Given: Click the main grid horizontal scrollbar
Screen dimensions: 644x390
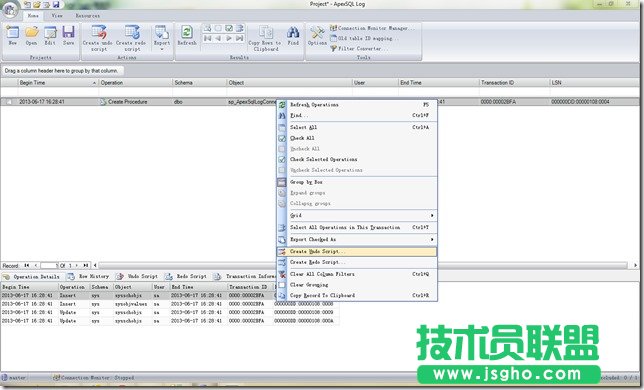Looking at the screenshot, I should tap(363, 266).
